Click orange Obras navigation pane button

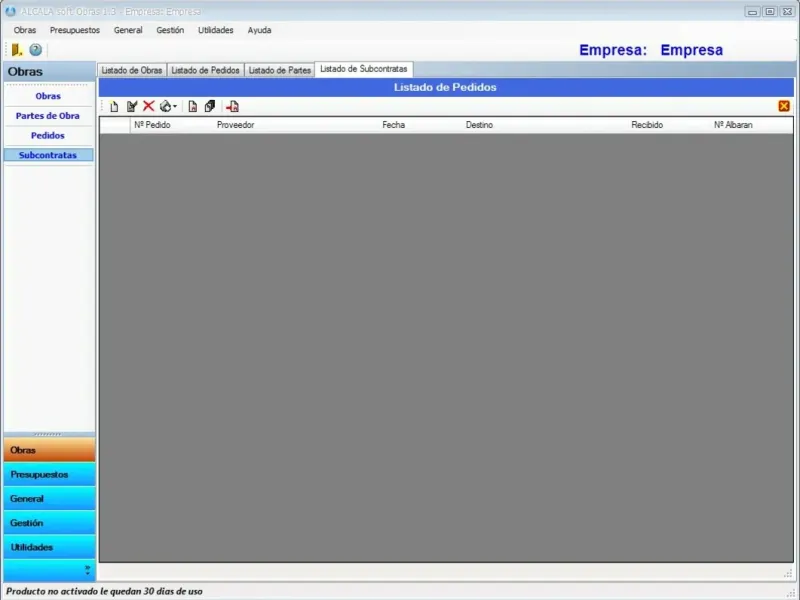pos(49,450)
